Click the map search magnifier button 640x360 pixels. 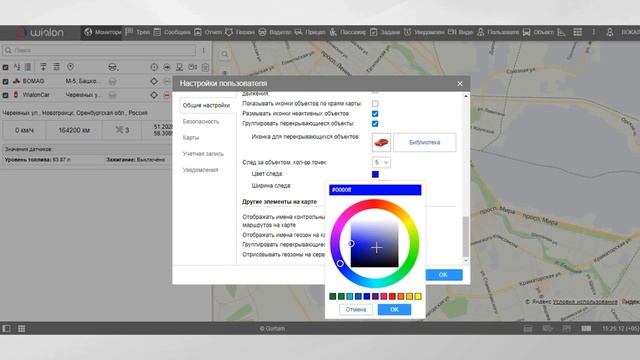224,54
